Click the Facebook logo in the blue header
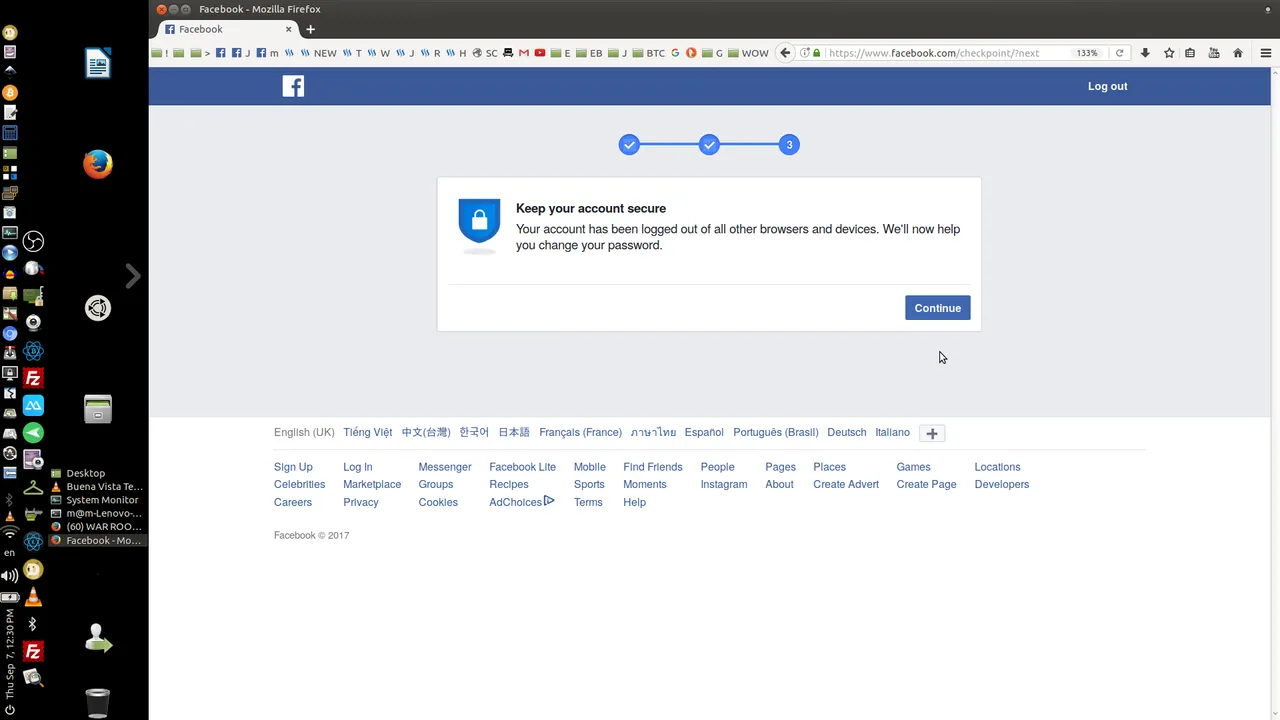This screenshot has width=1280, height=720. 293,86
